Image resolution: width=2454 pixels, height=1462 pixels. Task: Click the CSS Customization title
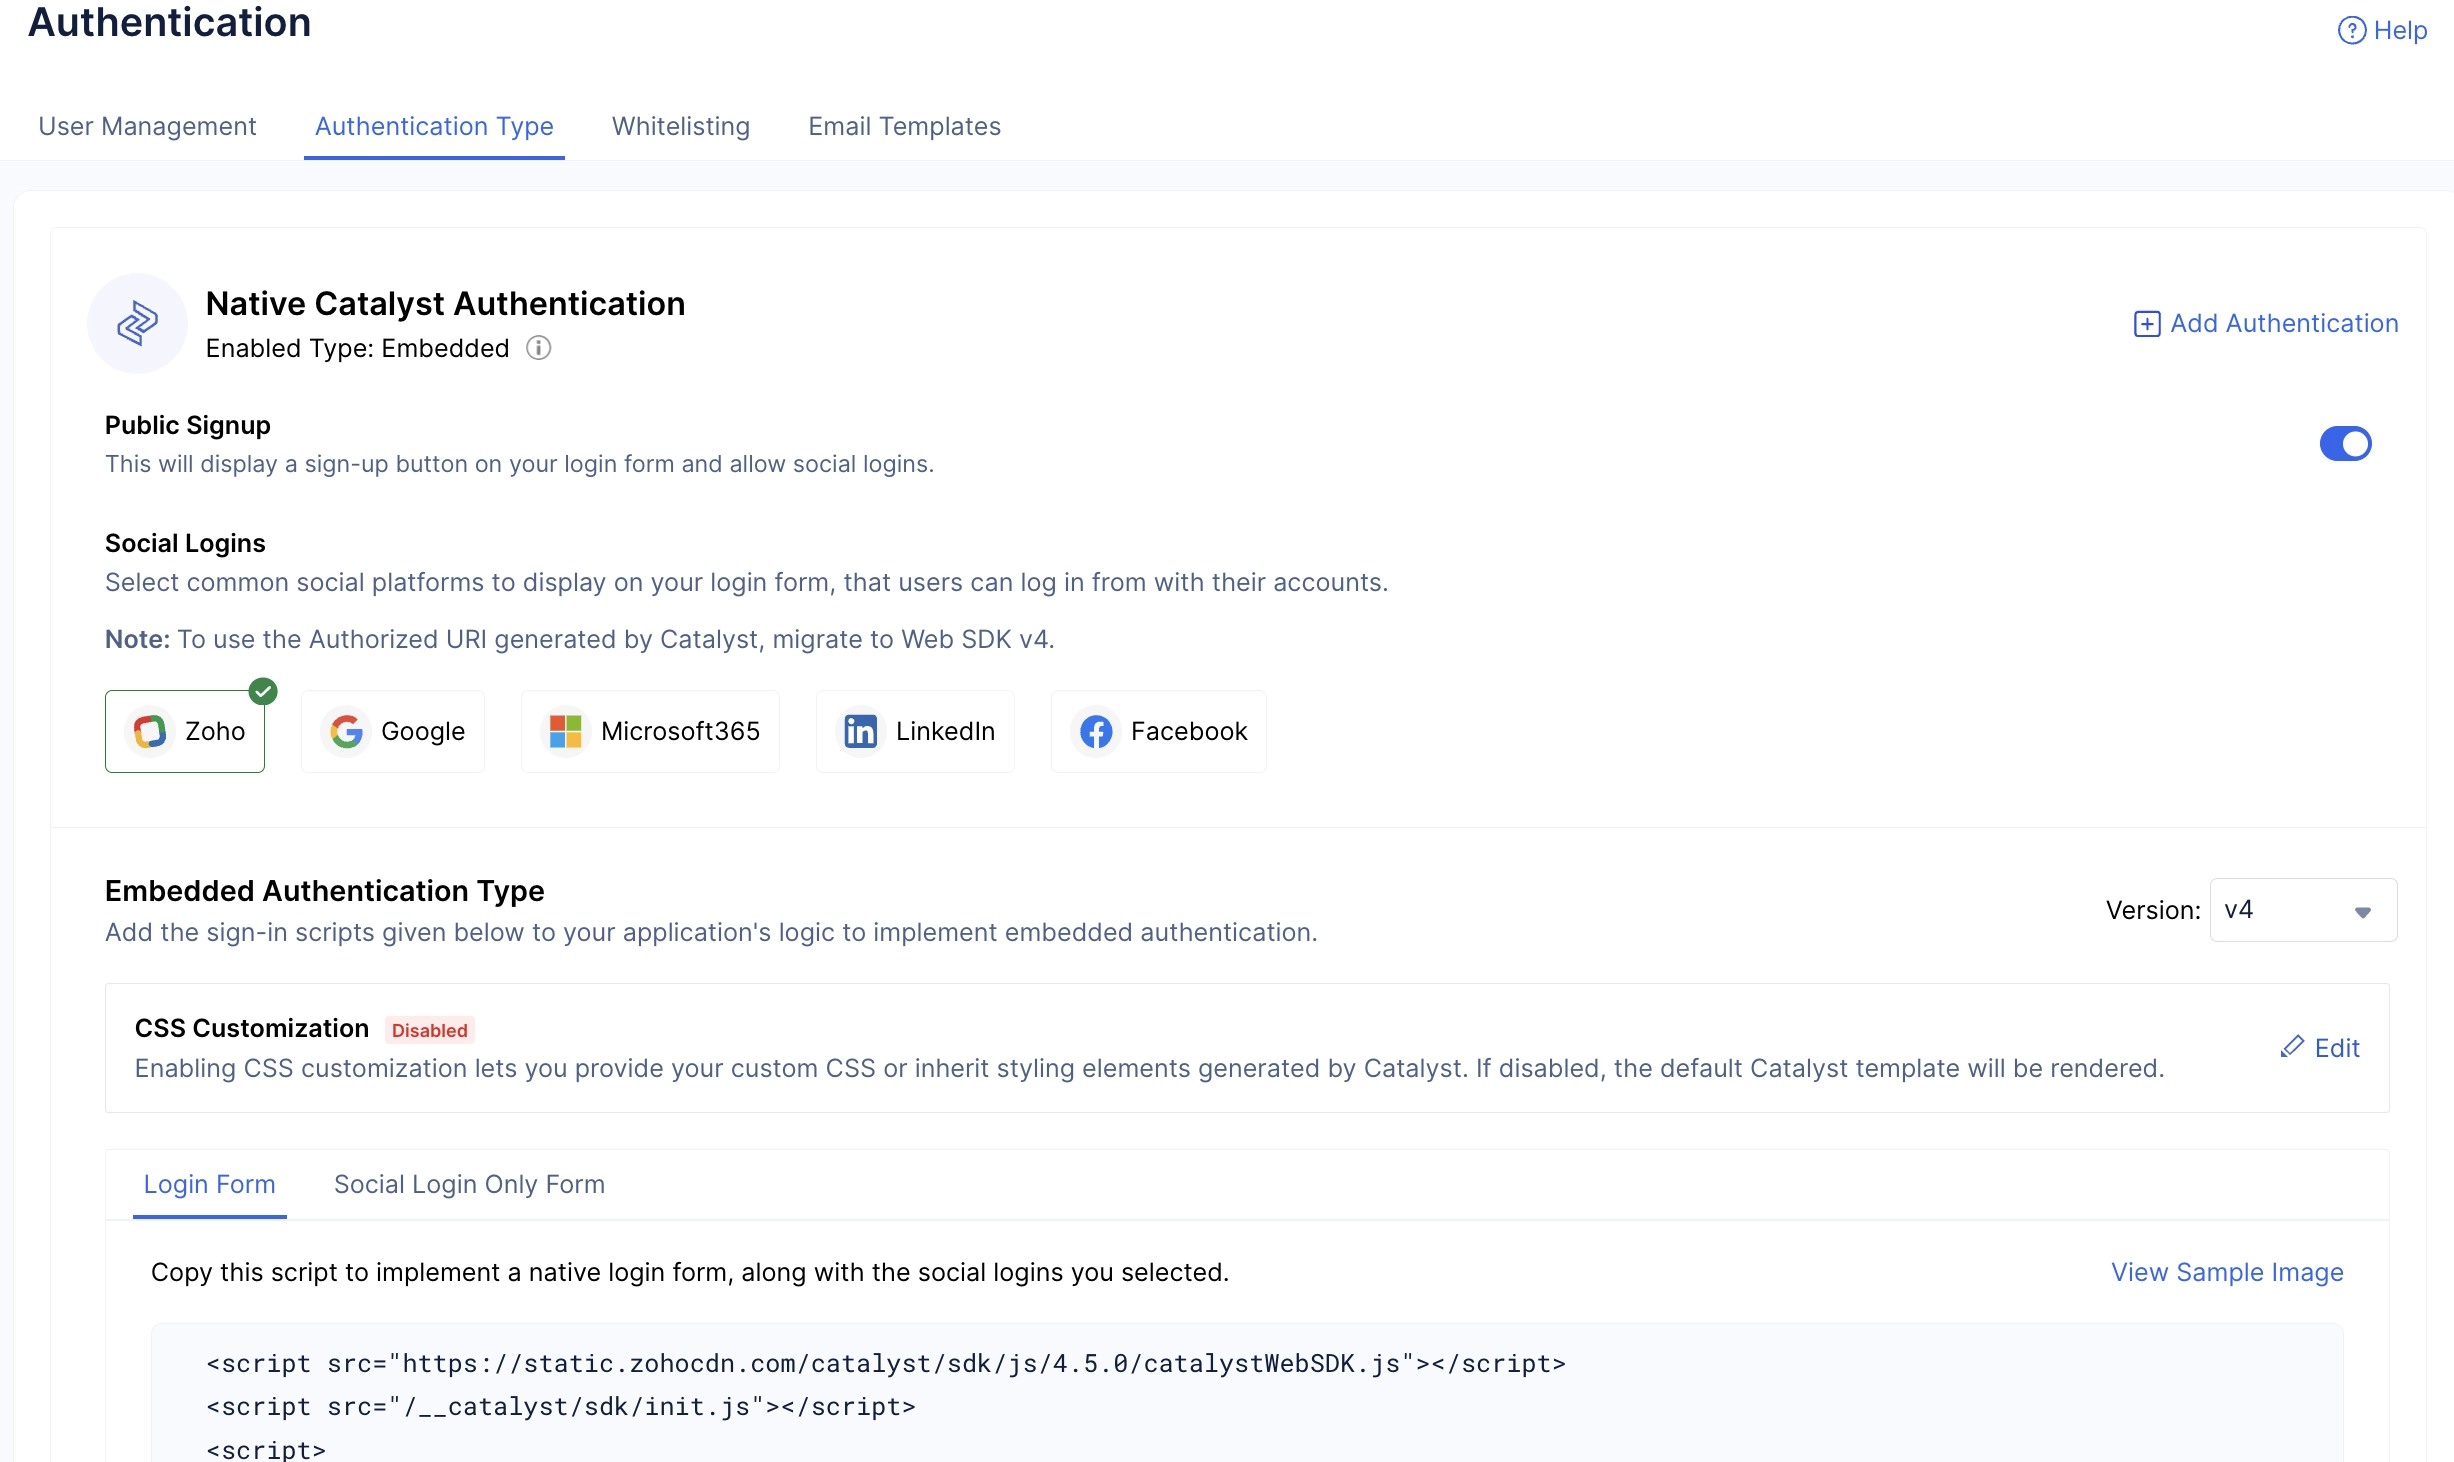[252, 1028]
